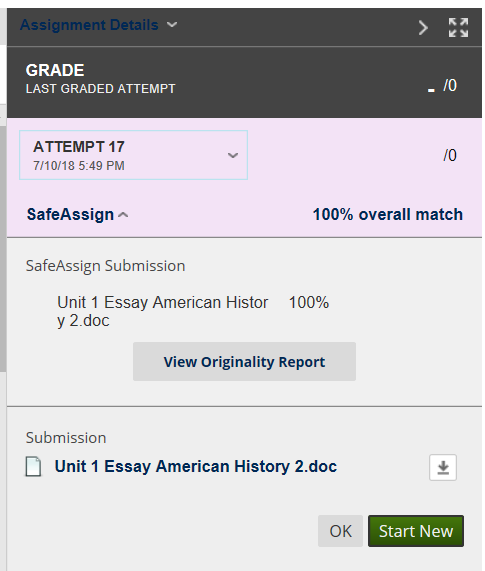Click the fullscreen expand arrows icon
485x571 pixels.
(x=458, y=28)
